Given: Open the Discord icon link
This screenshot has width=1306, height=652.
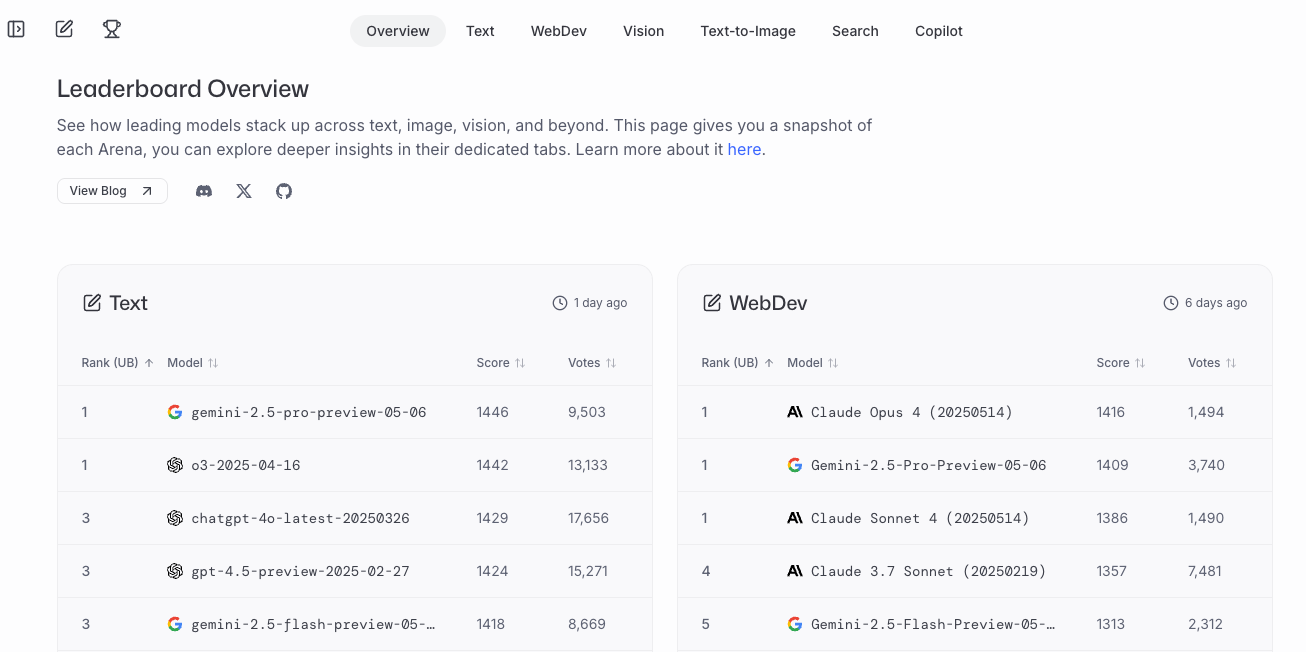Looking at the screenshot, I should coord(204,191).
